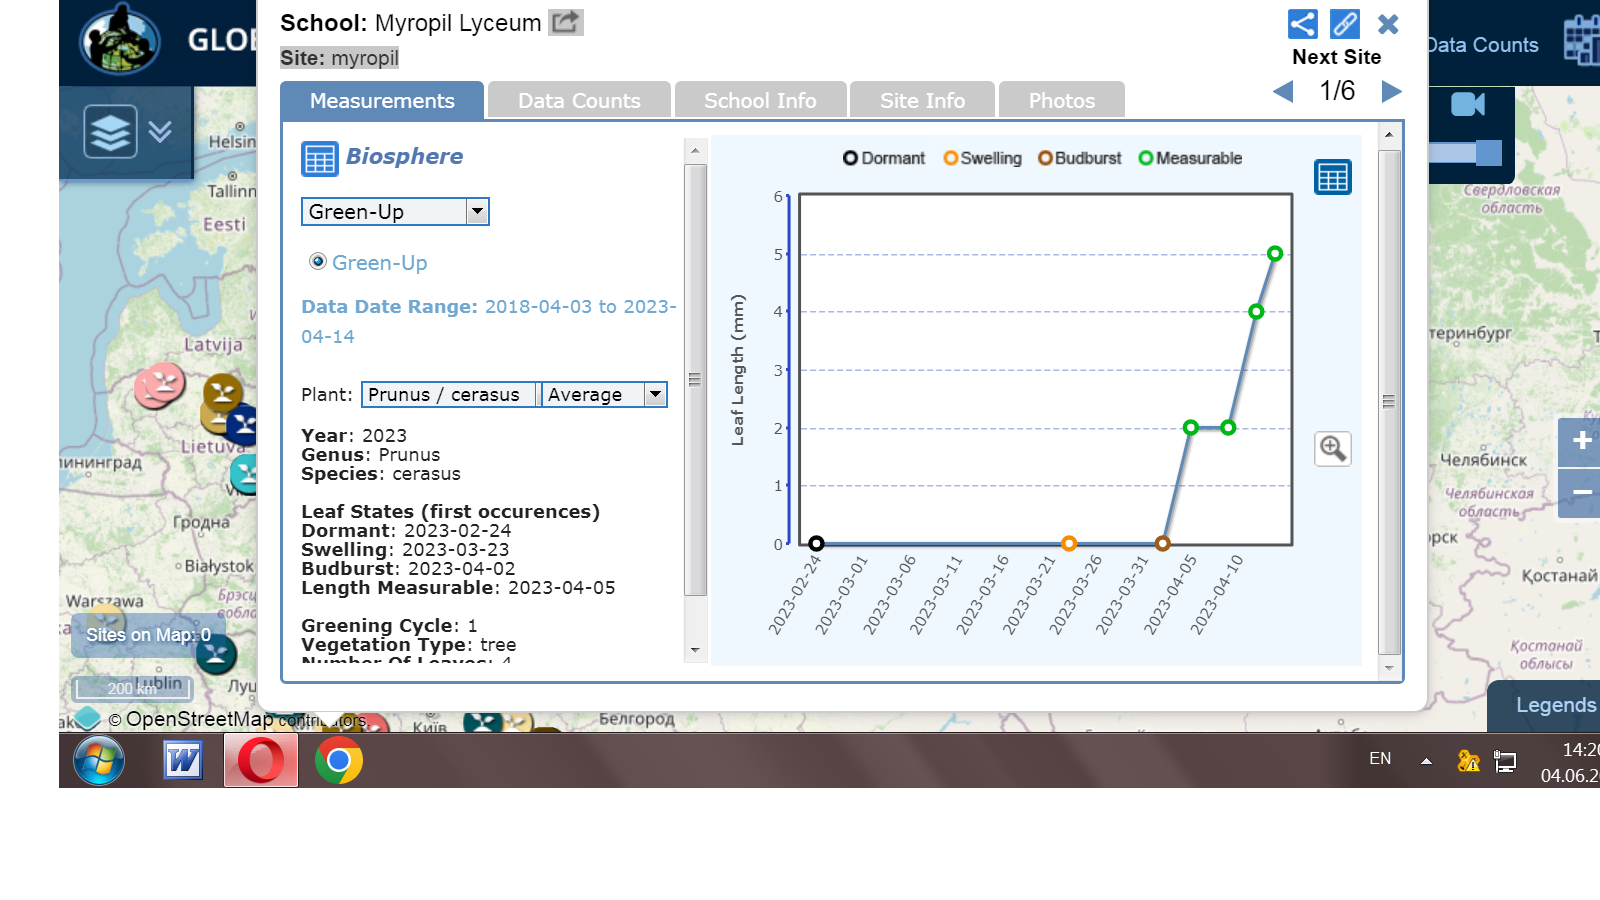This screenshot has width=1600, height=900.
Task: Click the magnifier zoom icon on chart
Action: click(x=1332, y=449)
